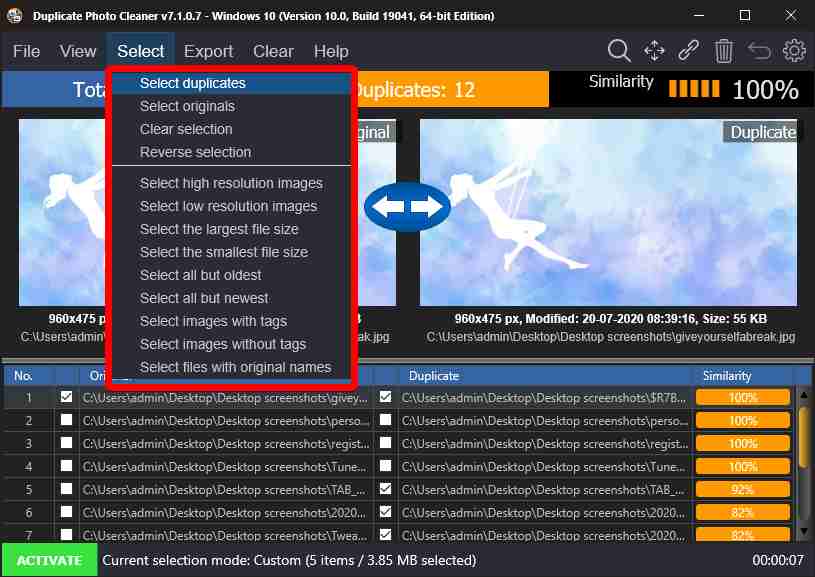Screen dimensions: 815x577
Task: Check the original file checkbox in row 2
Action: tap(66, 420)
